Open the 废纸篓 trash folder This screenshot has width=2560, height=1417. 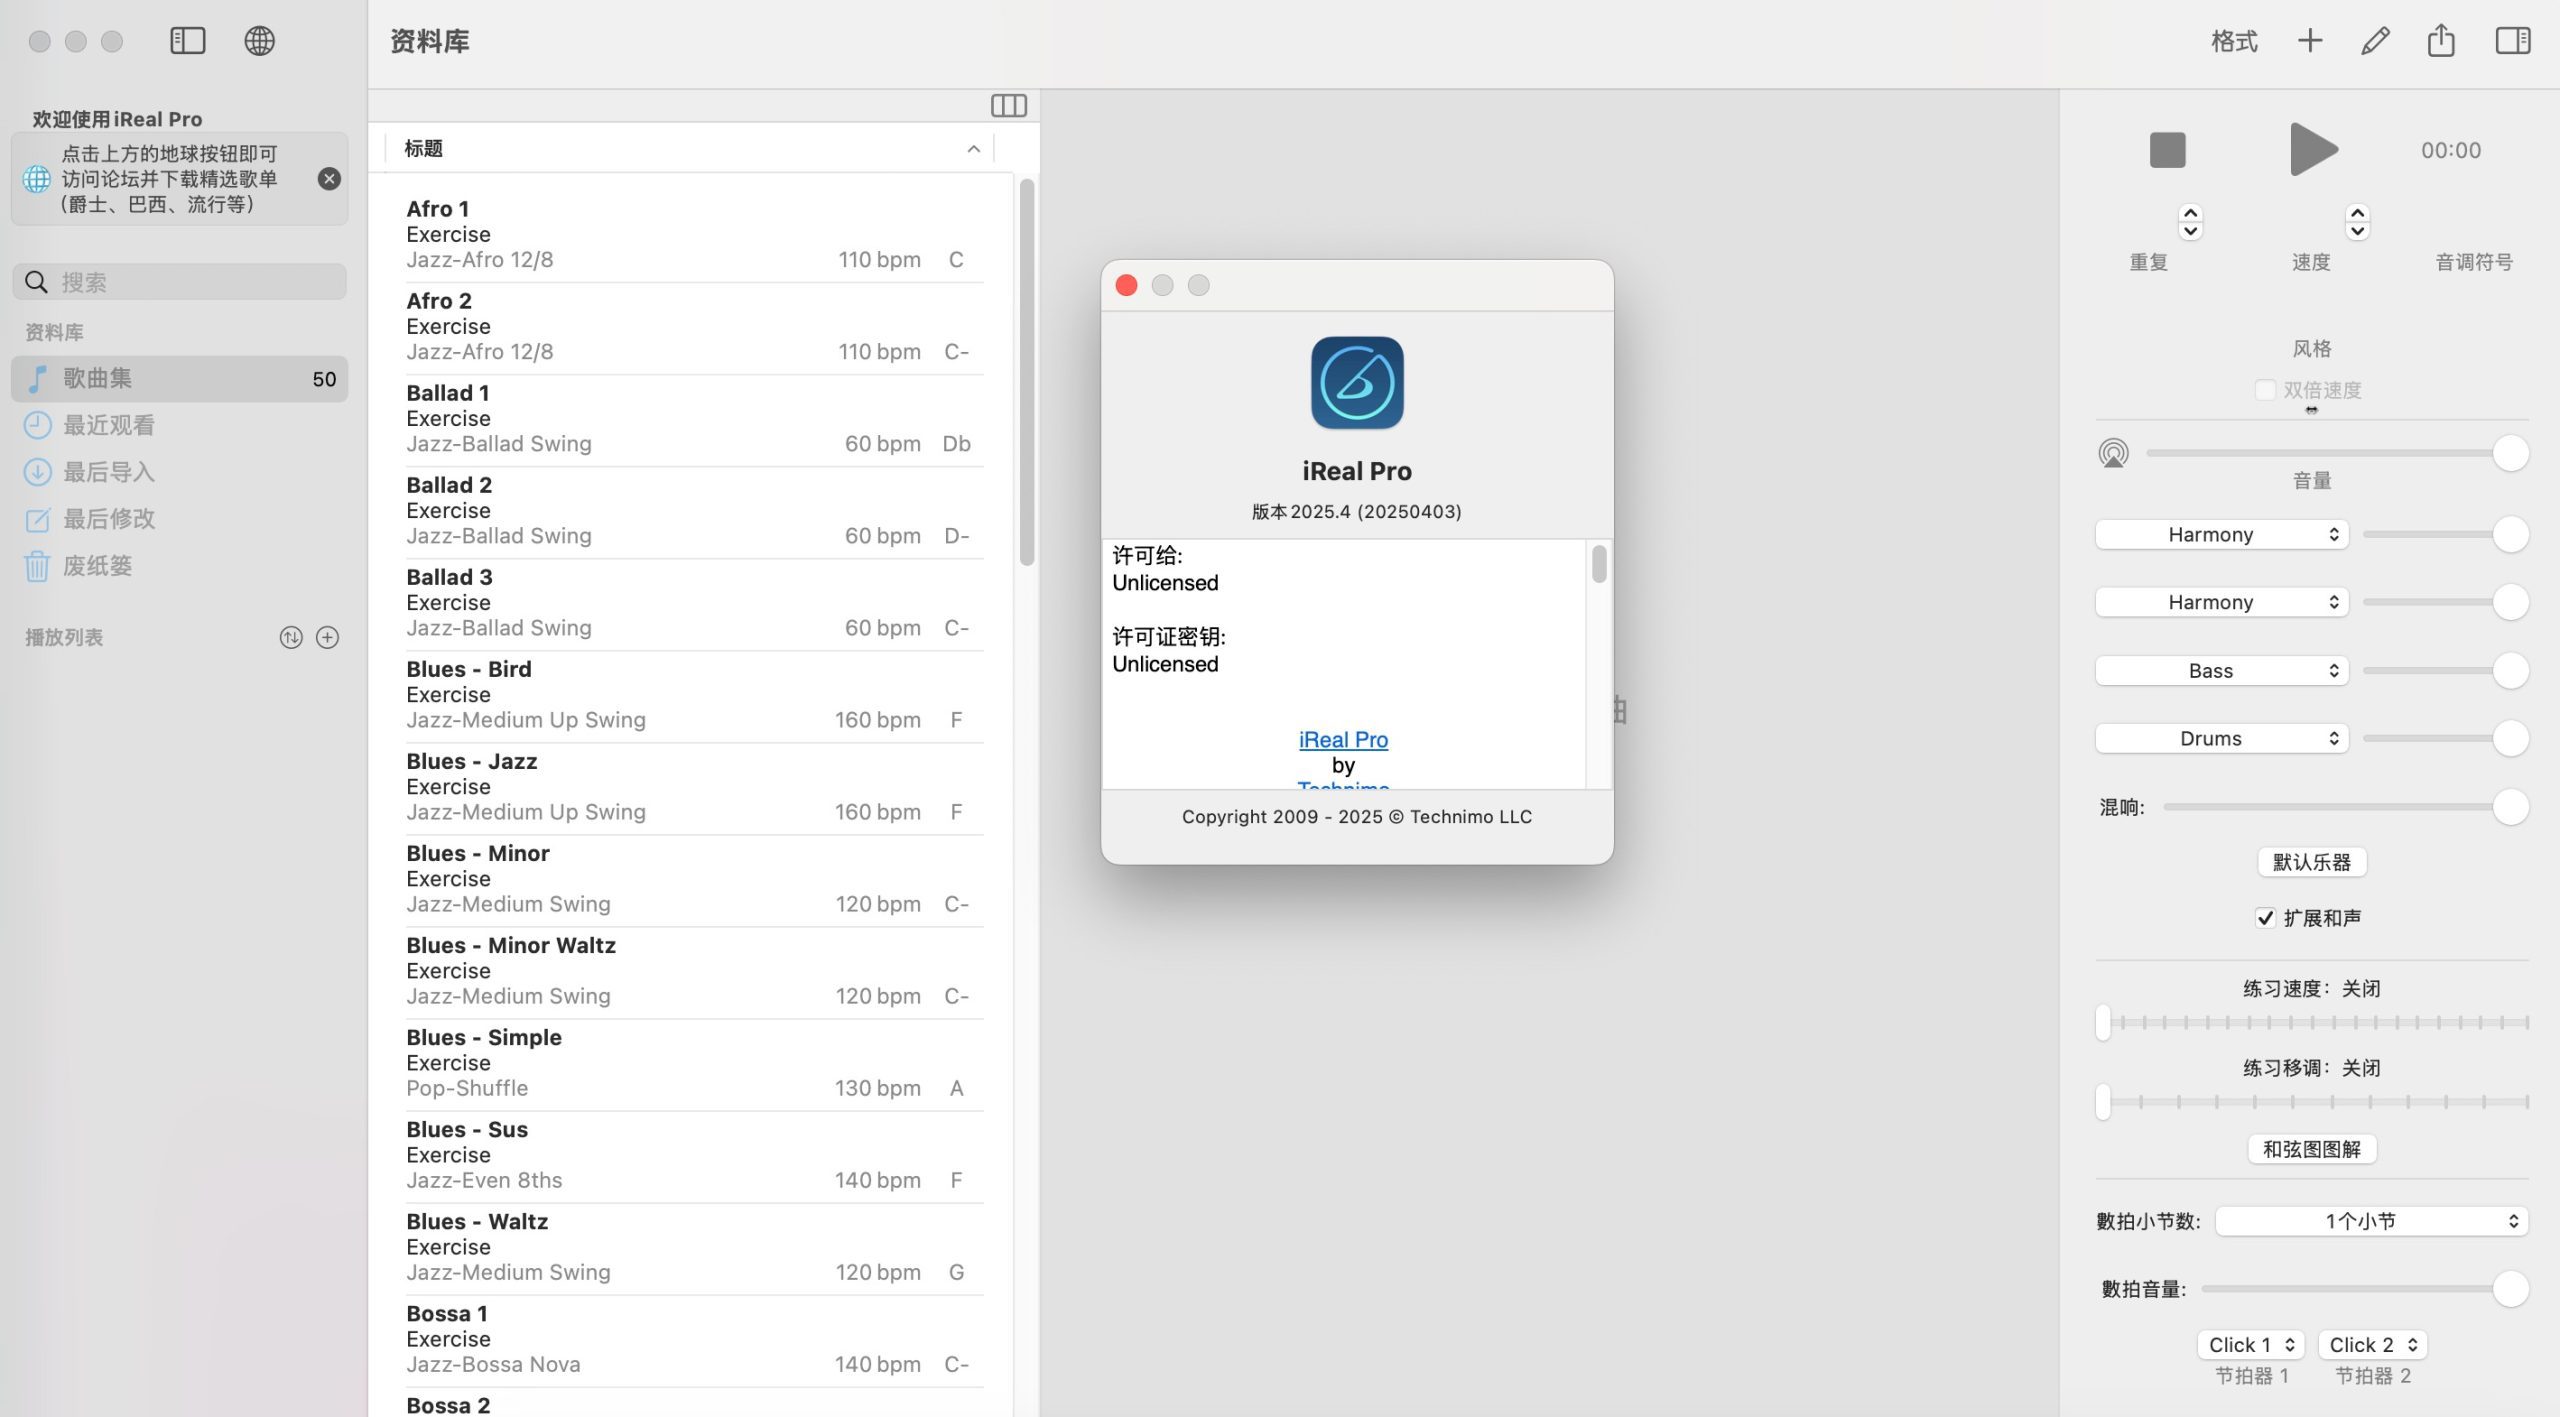[180, 566]
